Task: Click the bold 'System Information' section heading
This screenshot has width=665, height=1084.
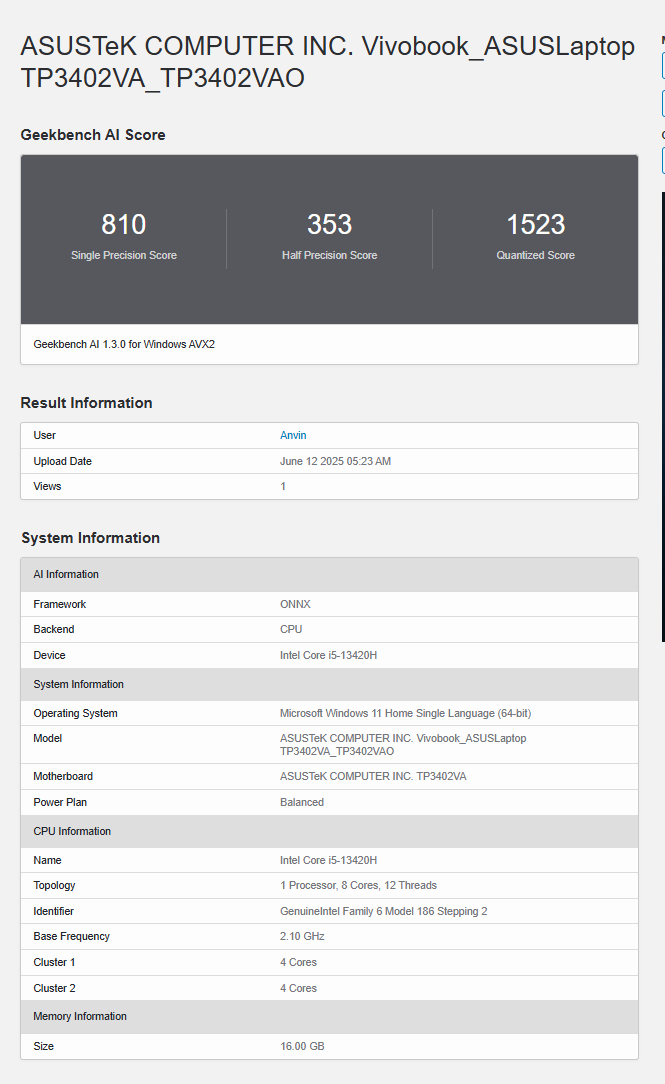Action: tap(91, 538)
